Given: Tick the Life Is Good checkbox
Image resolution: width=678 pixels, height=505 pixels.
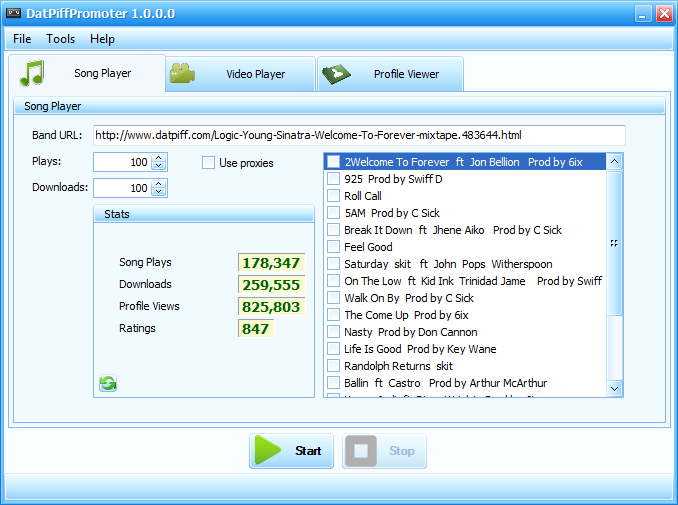Looking at the screenshot, I should coord(333,349).
